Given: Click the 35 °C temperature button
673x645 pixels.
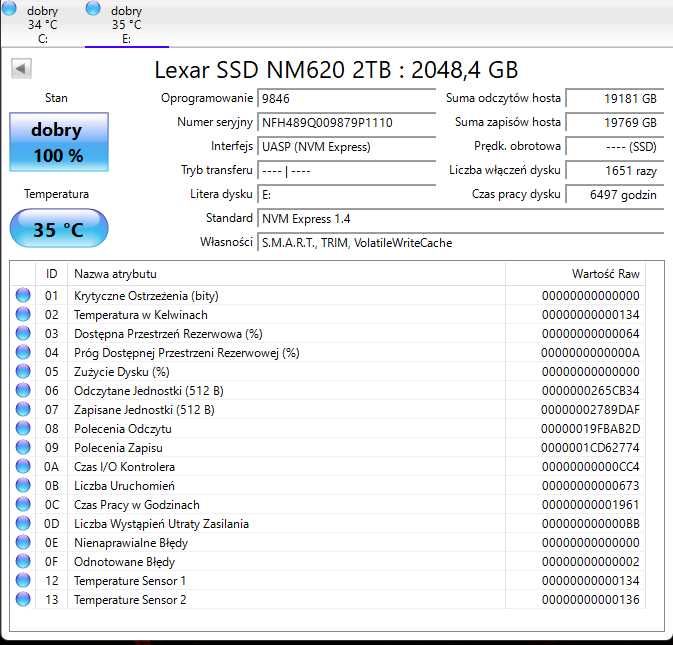Looking at the screenshot, I should pos(59,228).
